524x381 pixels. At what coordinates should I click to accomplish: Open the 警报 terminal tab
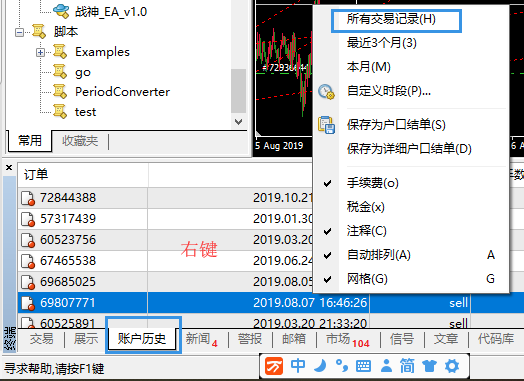[250, 339]
